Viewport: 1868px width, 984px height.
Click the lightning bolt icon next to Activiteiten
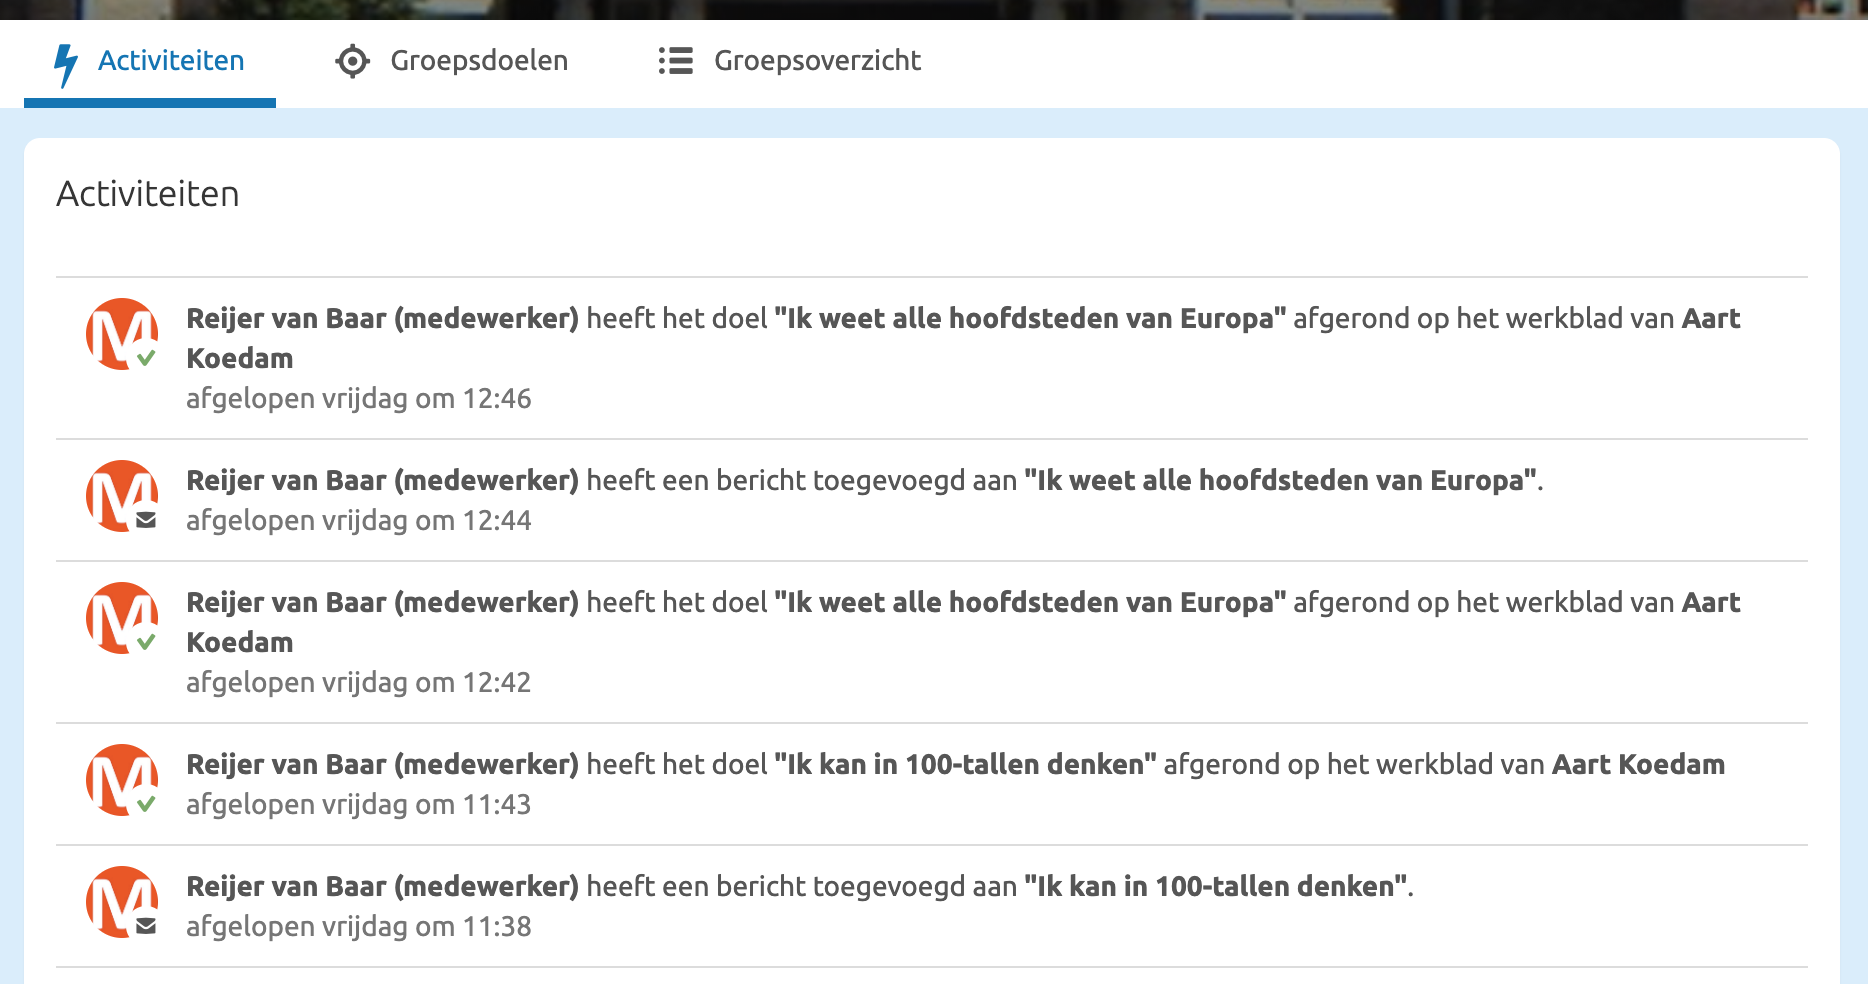coord(66,60)
